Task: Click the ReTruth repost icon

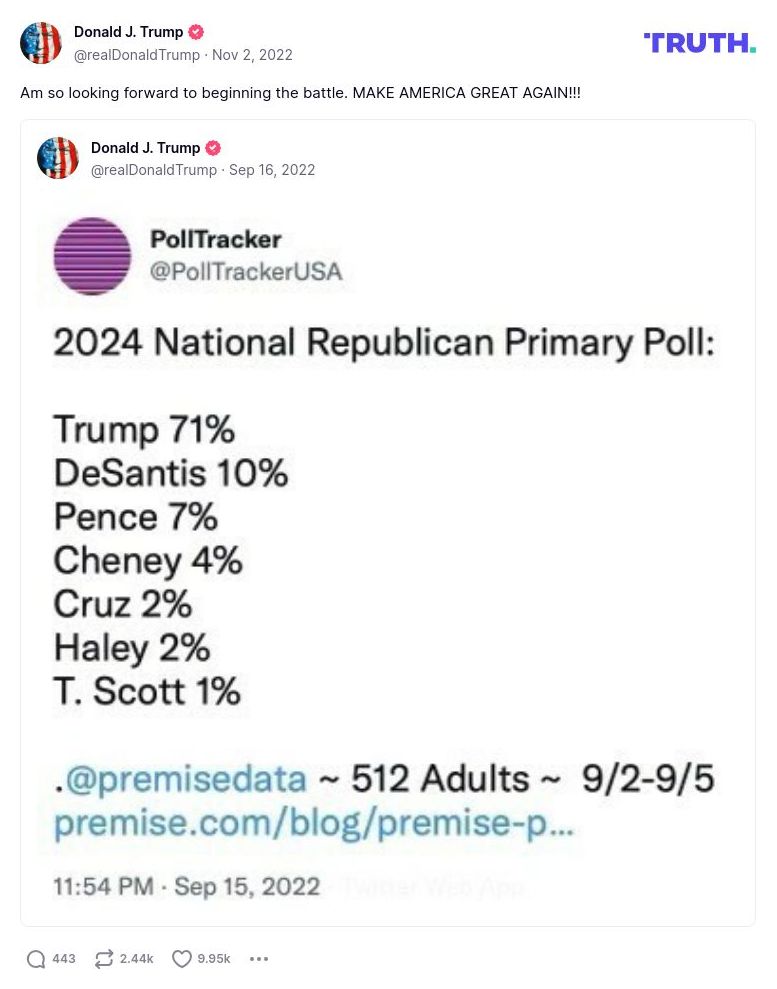Action: pos(103,958)
